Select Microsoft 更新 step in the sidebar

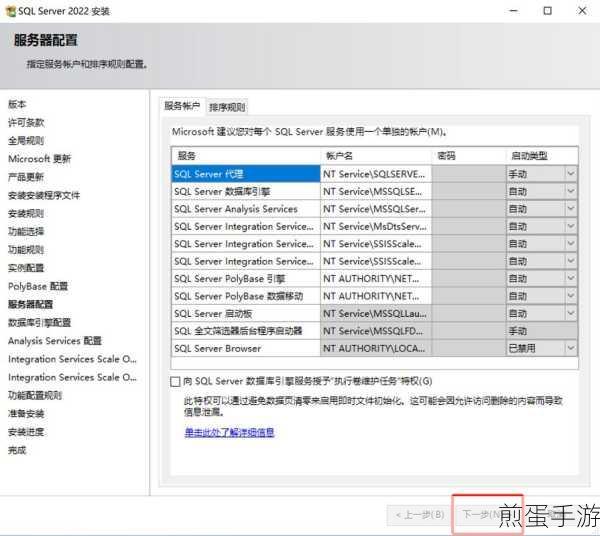(39, 158)
